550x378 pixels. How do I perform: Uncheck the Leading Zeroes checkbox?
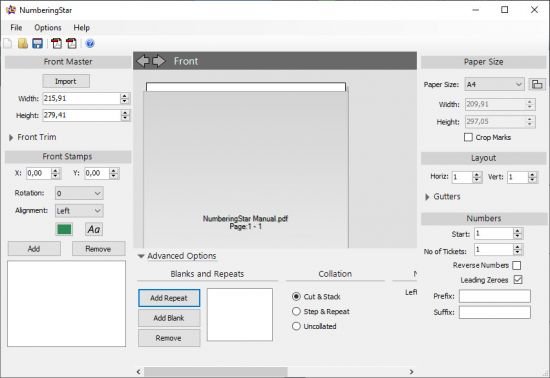click(x=518, y=280)
